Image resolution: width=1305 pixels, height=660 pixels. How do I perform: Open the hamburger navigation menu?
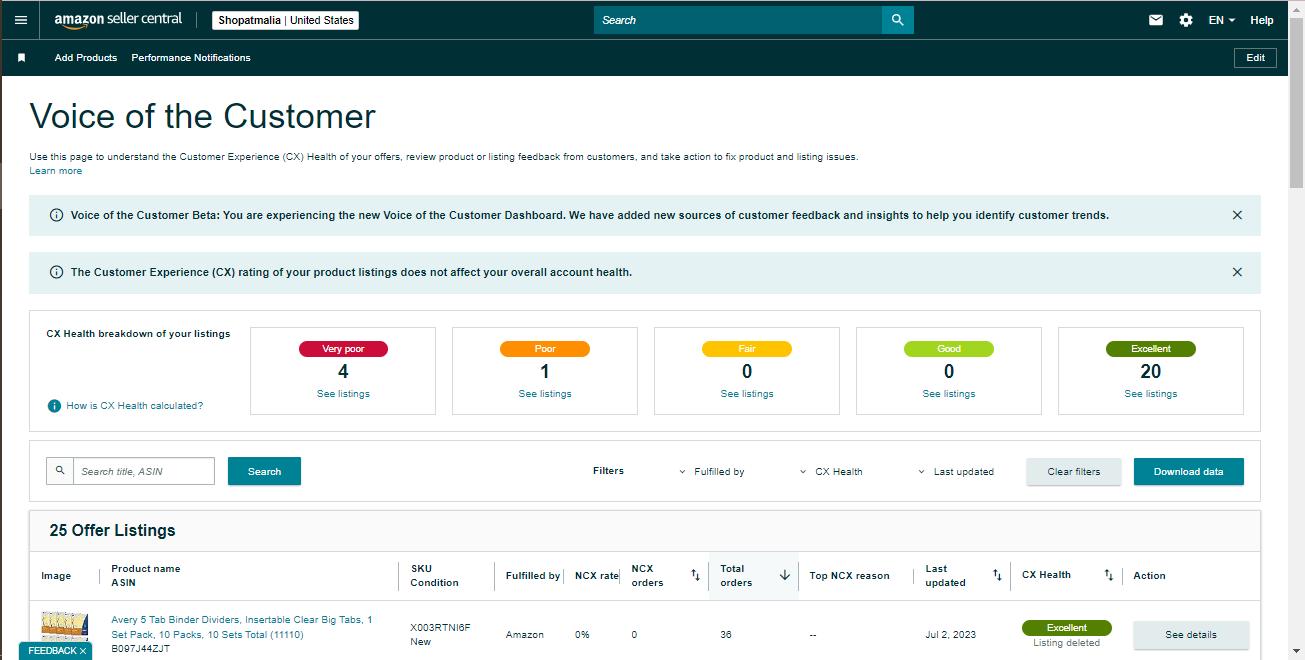coord(21,20)
